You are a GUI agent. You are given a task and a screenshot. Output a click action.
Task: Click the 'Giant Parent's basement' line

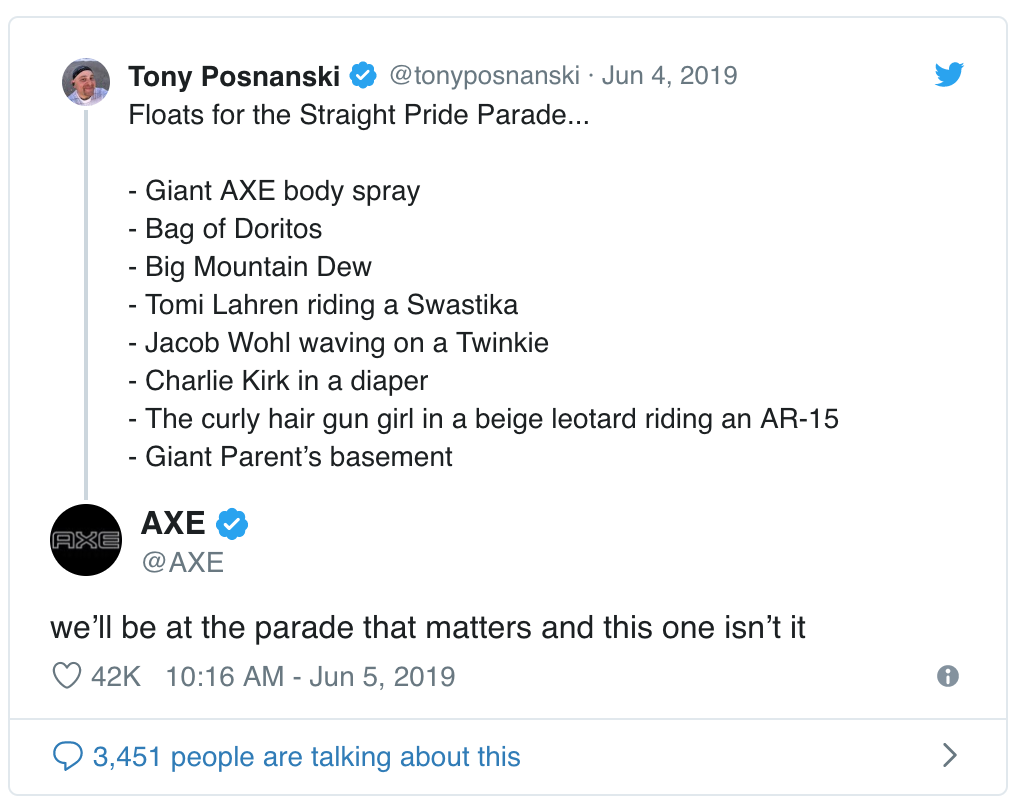pyautogui.click(x=290, y=457)
